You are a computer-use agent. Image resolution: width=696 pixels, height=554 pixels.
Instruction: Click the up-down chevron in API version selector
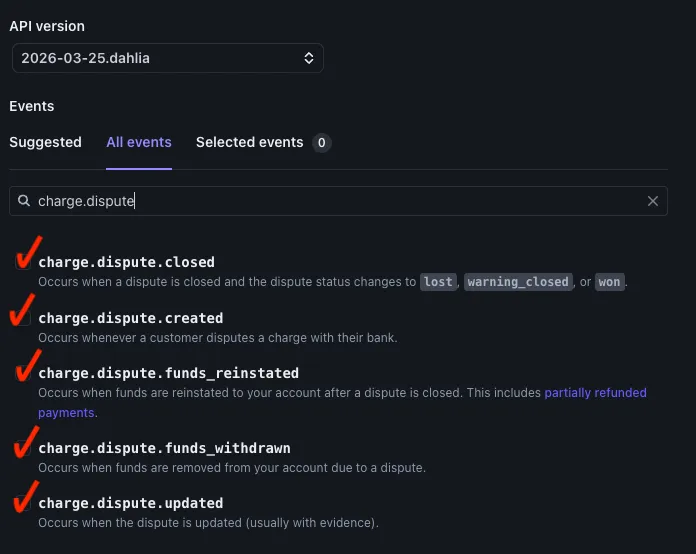tap(309, 58)
